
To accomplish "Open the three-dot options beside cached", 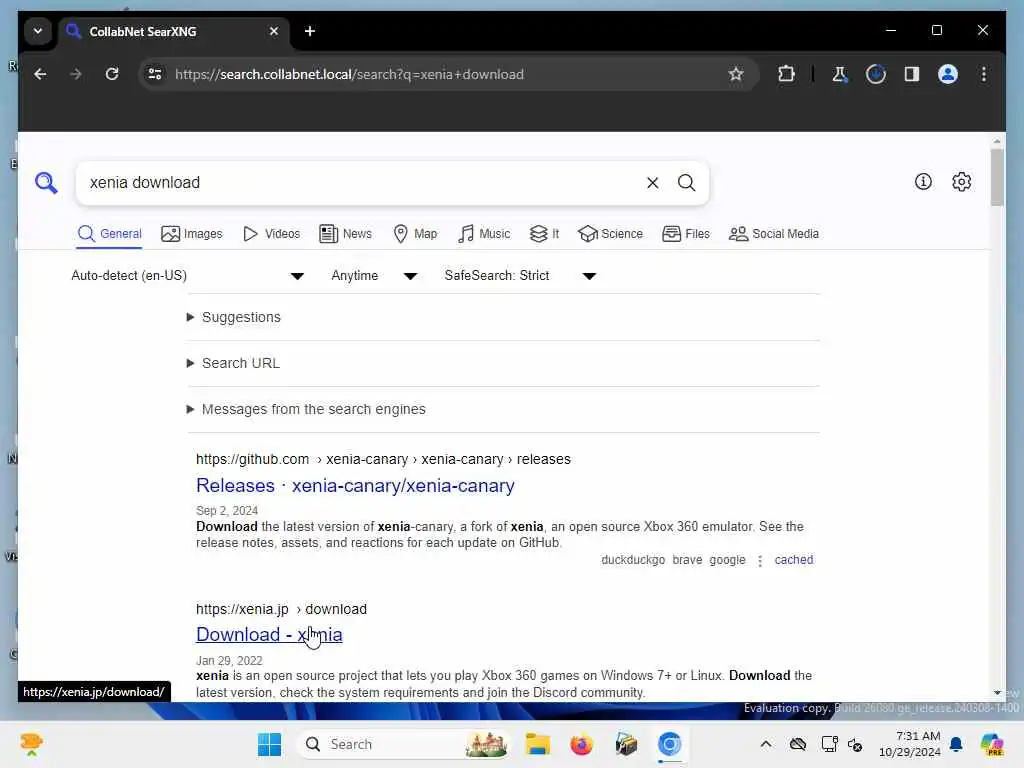I will [760, 561].
